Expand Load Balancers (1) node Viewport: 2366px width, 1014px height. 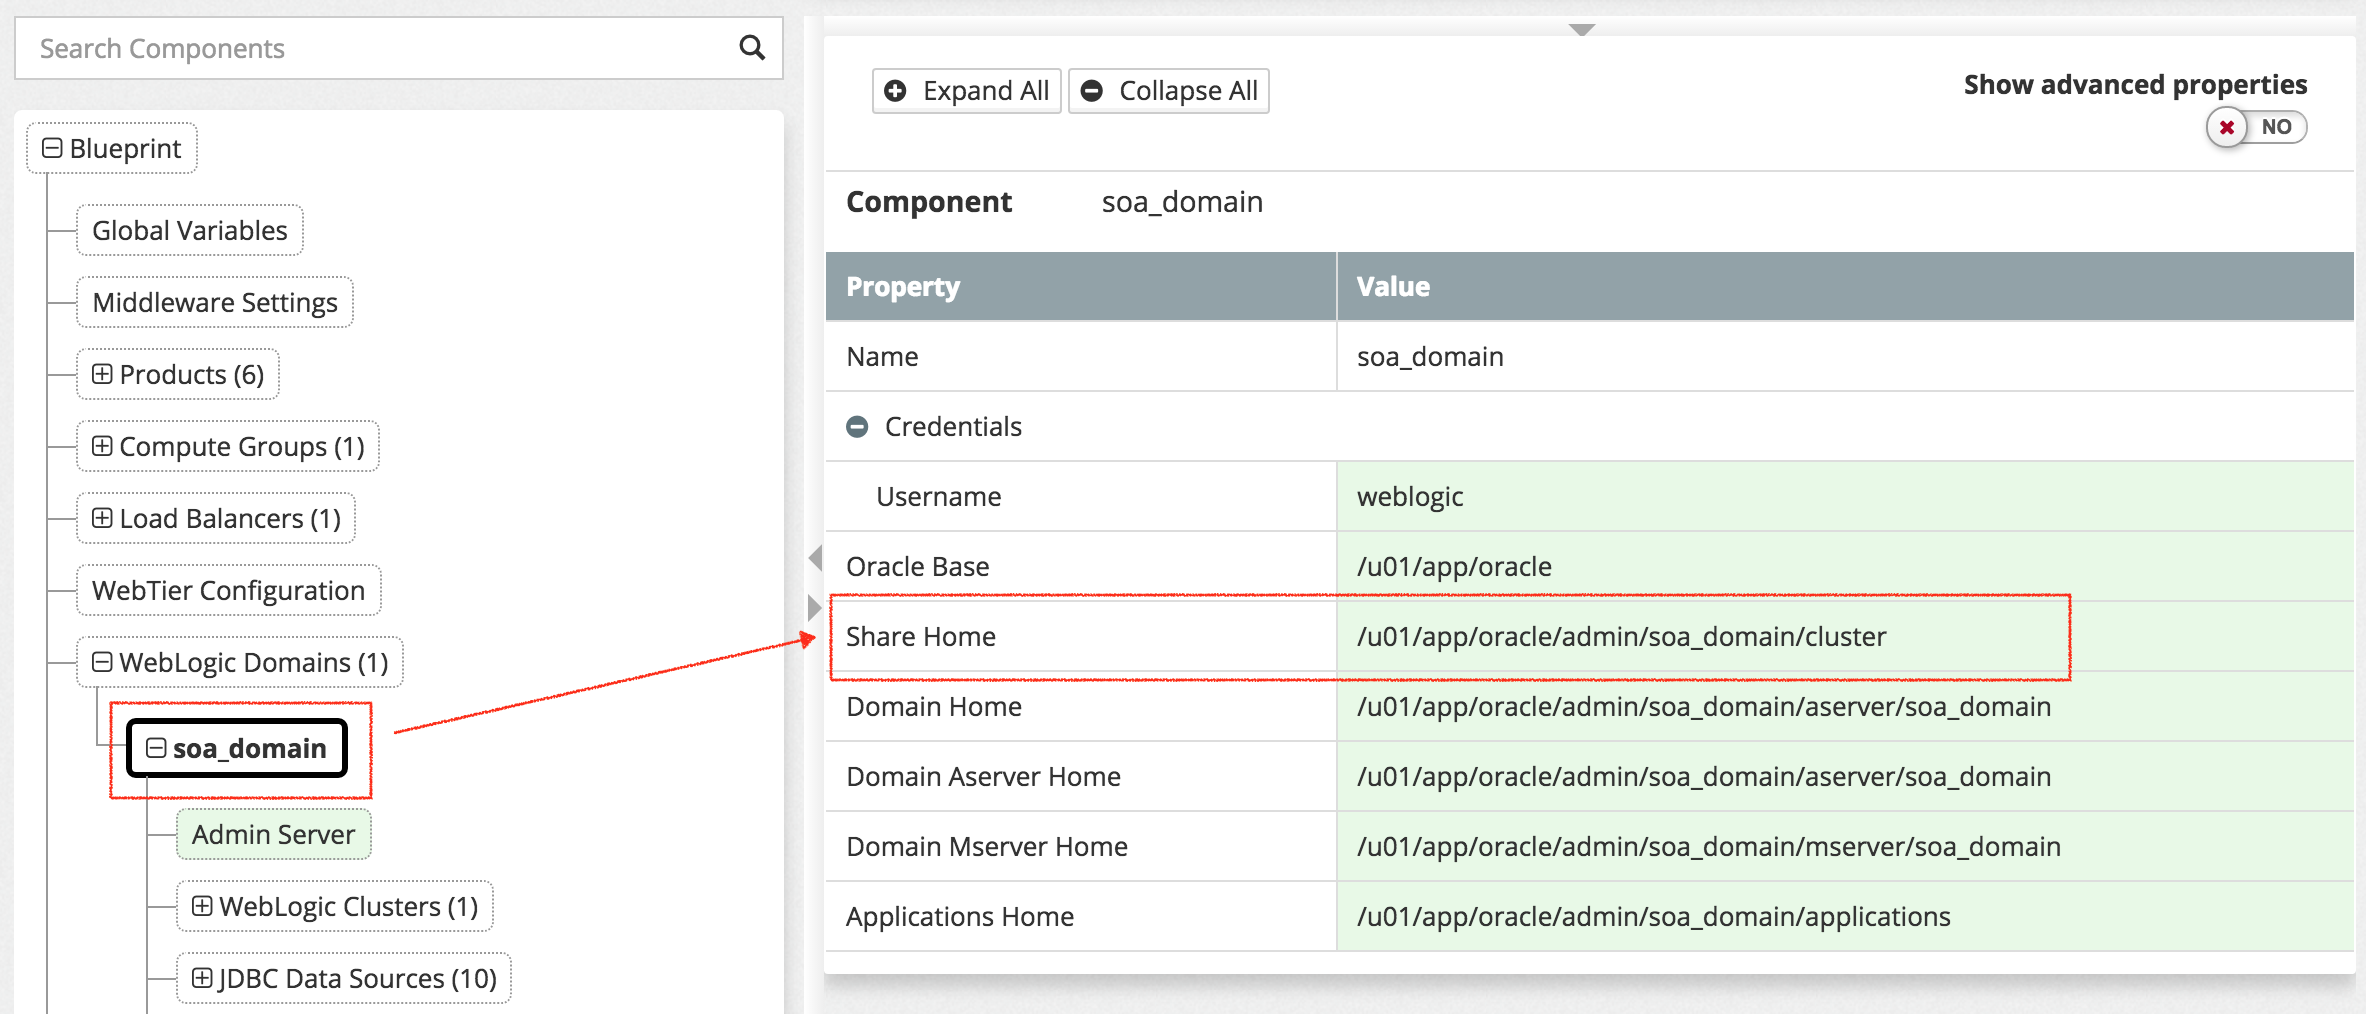coord(102,518)
